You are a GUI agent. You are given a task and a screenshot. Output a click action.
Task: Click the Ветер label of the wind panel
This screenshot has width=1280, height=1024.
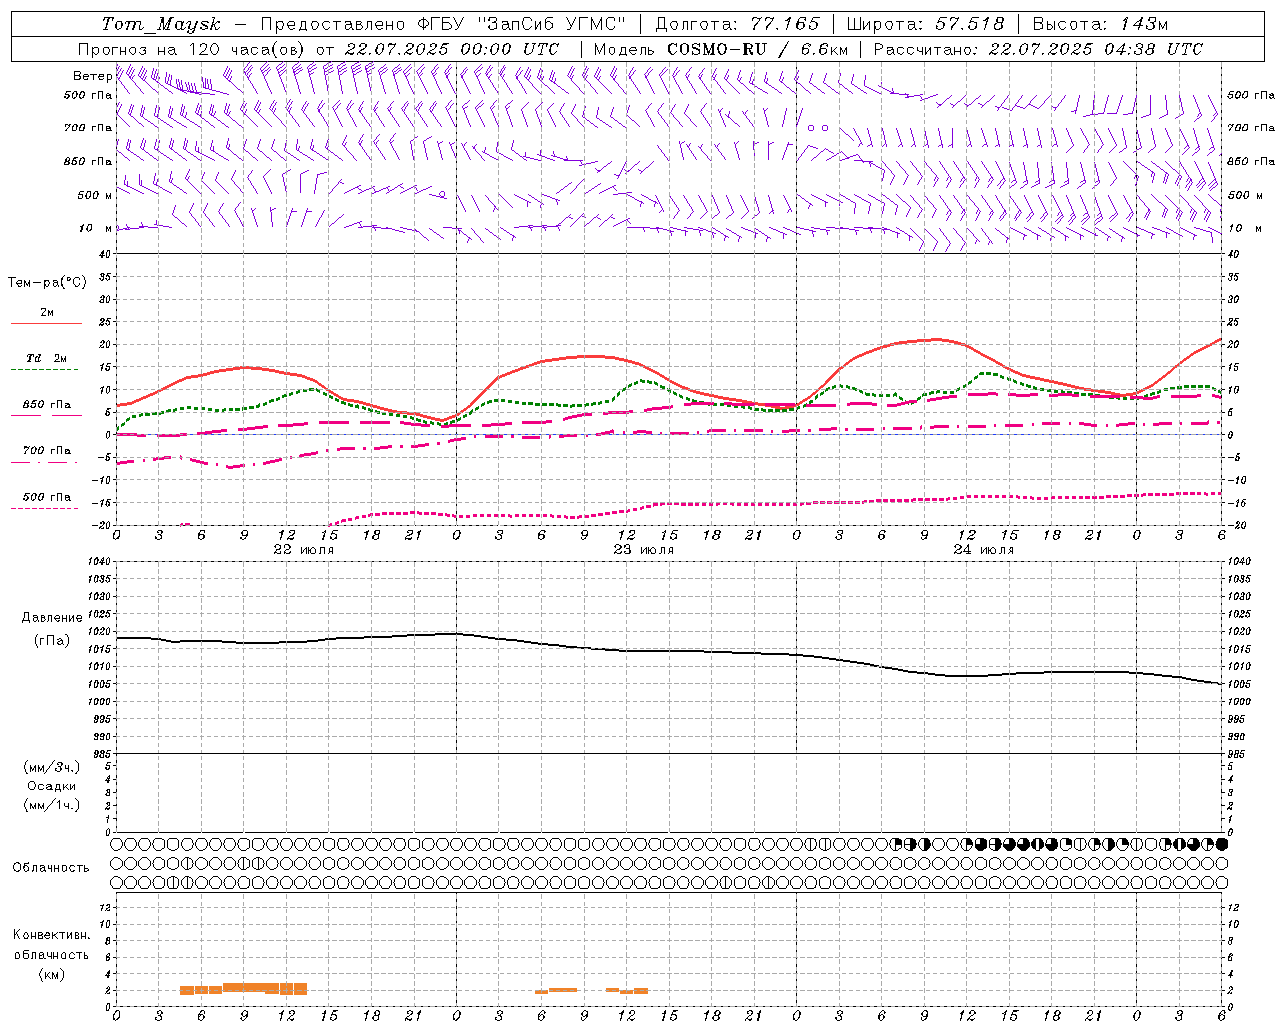[x=92, y=76]
